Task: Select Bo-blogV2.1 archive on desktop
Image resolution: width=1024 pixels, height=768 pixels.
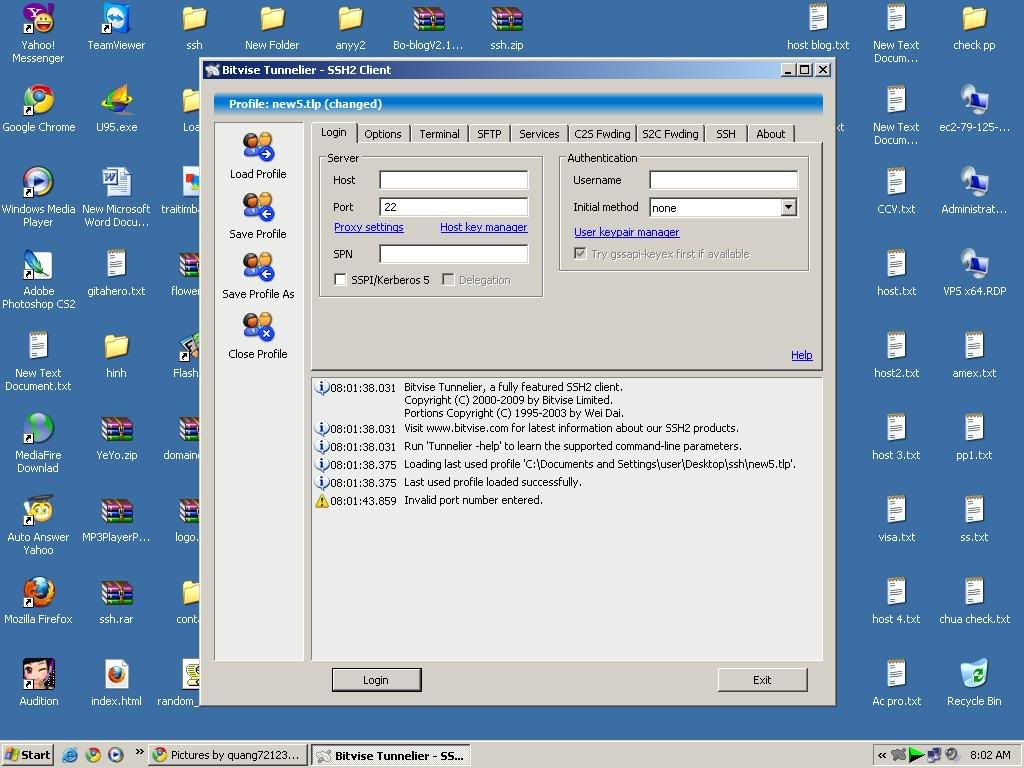Action: tap(428, 27)
